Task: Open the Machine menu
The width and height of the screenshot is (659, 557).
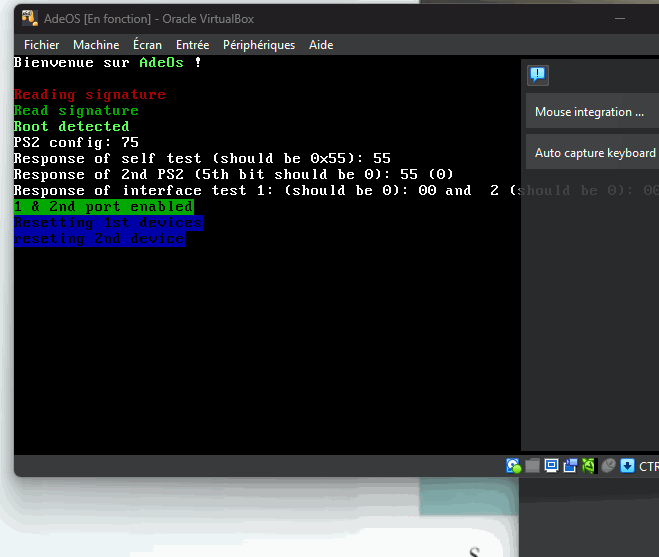Action: tap(96, 45)
